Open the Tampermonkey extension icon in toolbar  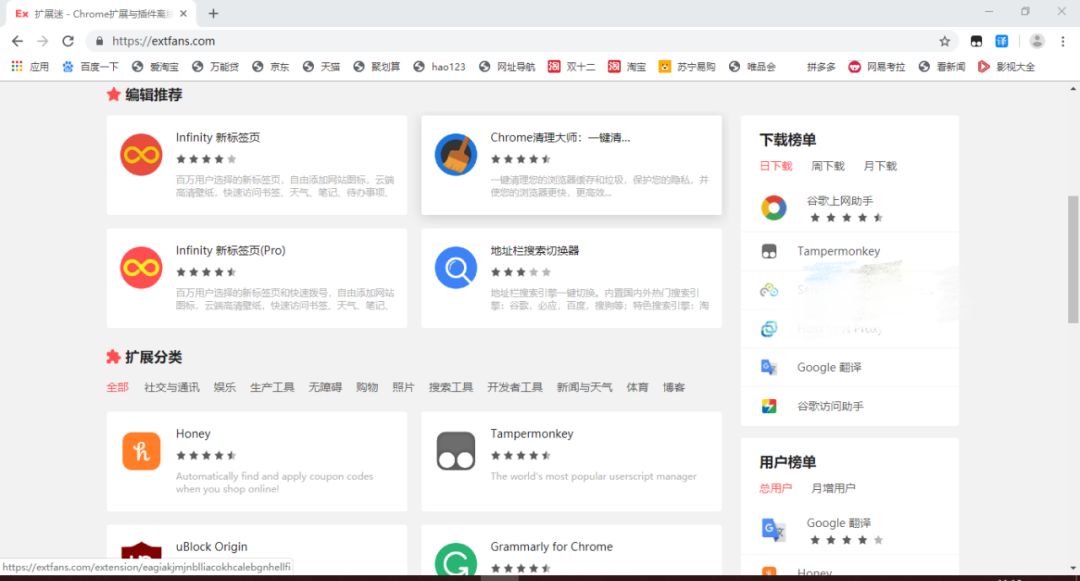coord(976,41)
